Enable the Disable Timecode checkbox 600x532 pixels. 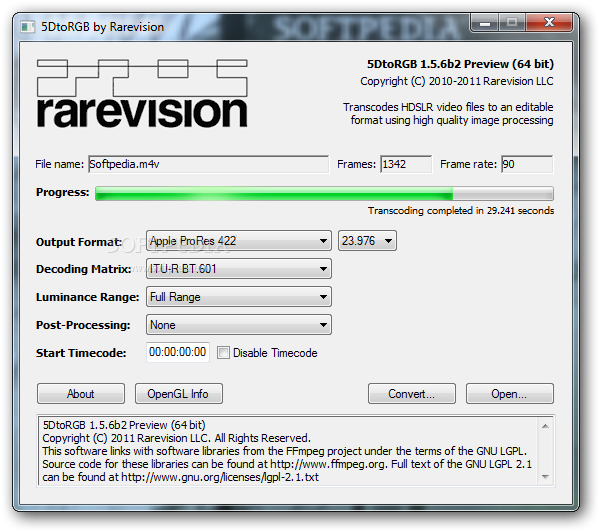[223, 352]
